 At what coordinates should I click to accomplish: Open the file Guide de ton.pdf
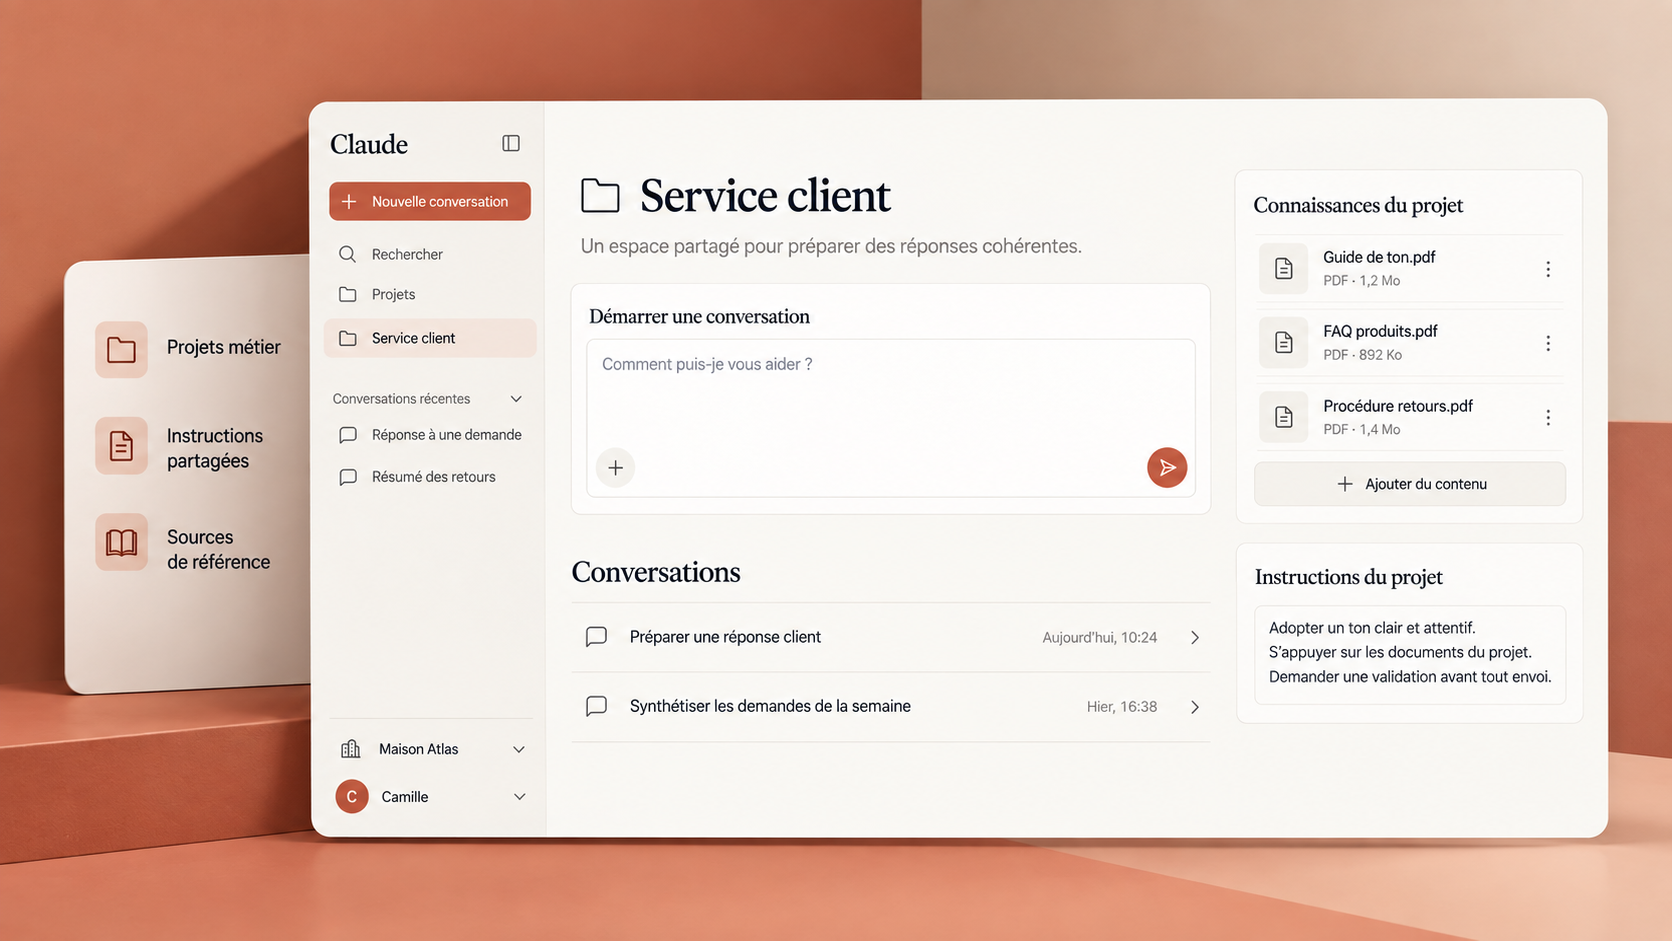click(1410, 268)
